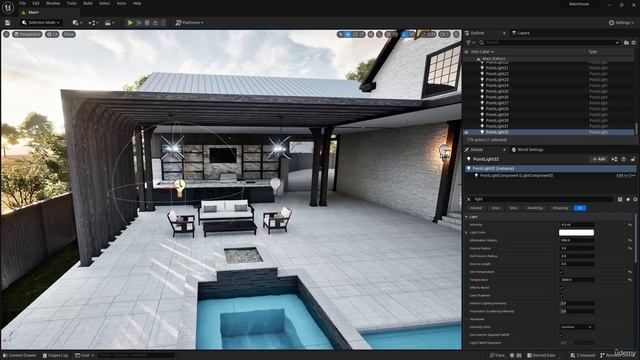Maximize the viewport with the corner icon

click(456, 34)
